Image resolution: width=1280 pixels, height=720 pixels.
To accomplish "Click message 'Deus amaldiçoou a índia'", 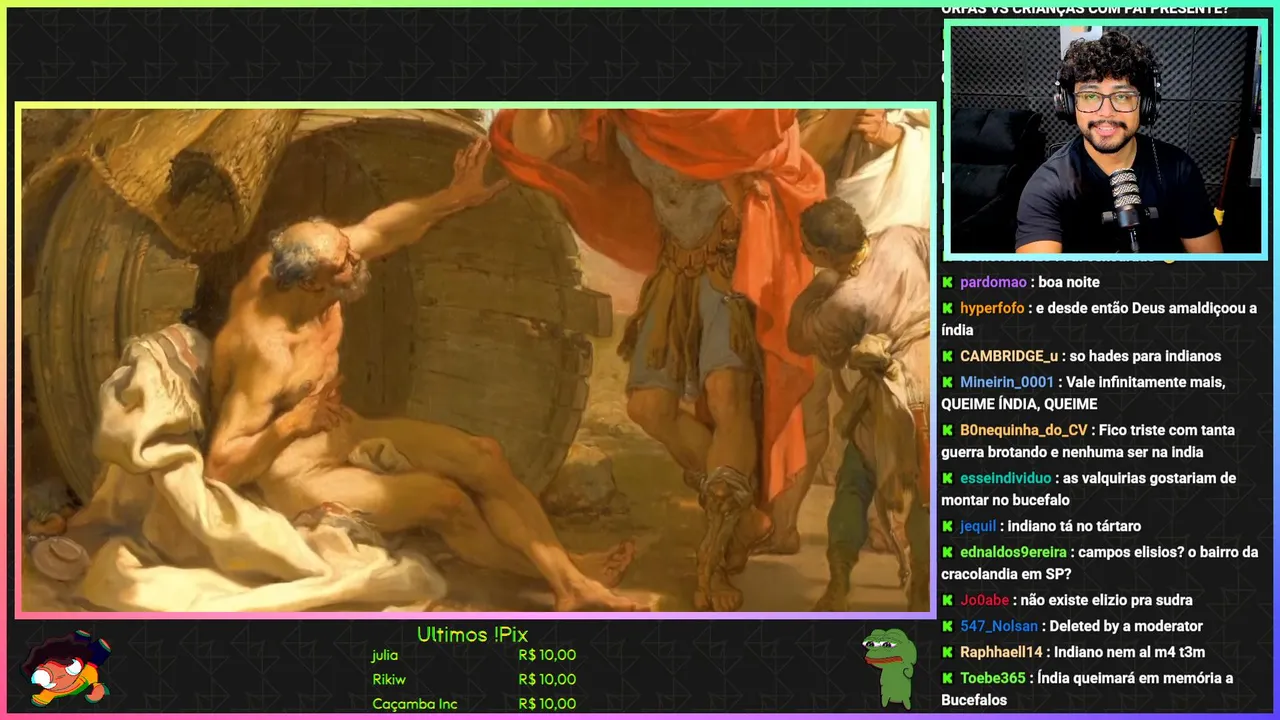I will coord(1099,320).
